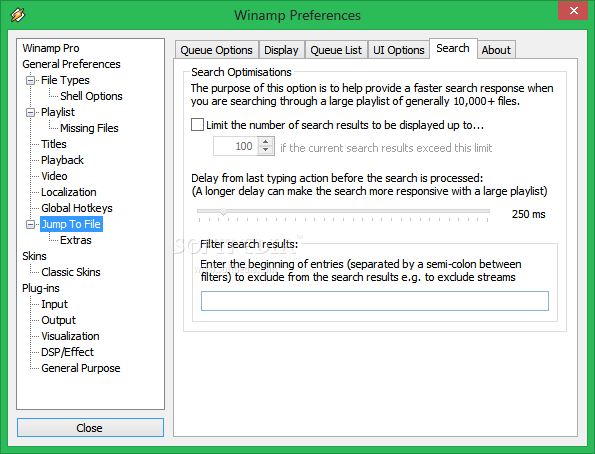Select Skins in the preferences tree
Image resolution: width=595 pixels, height=454 pixels.
[x=34, y=256]
